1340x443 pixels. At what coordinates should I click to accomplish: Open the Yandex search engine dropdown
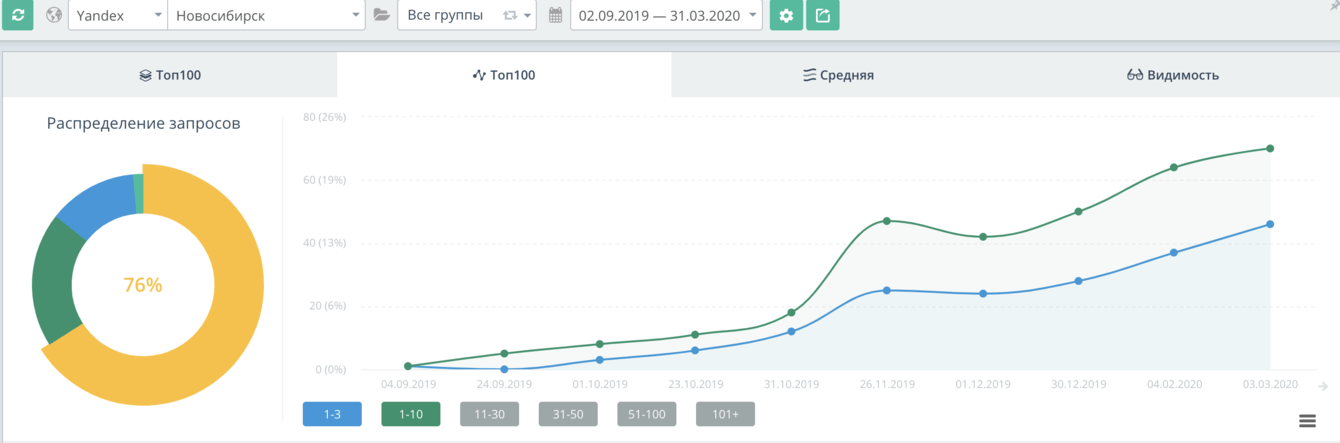(x=117, y=15)
